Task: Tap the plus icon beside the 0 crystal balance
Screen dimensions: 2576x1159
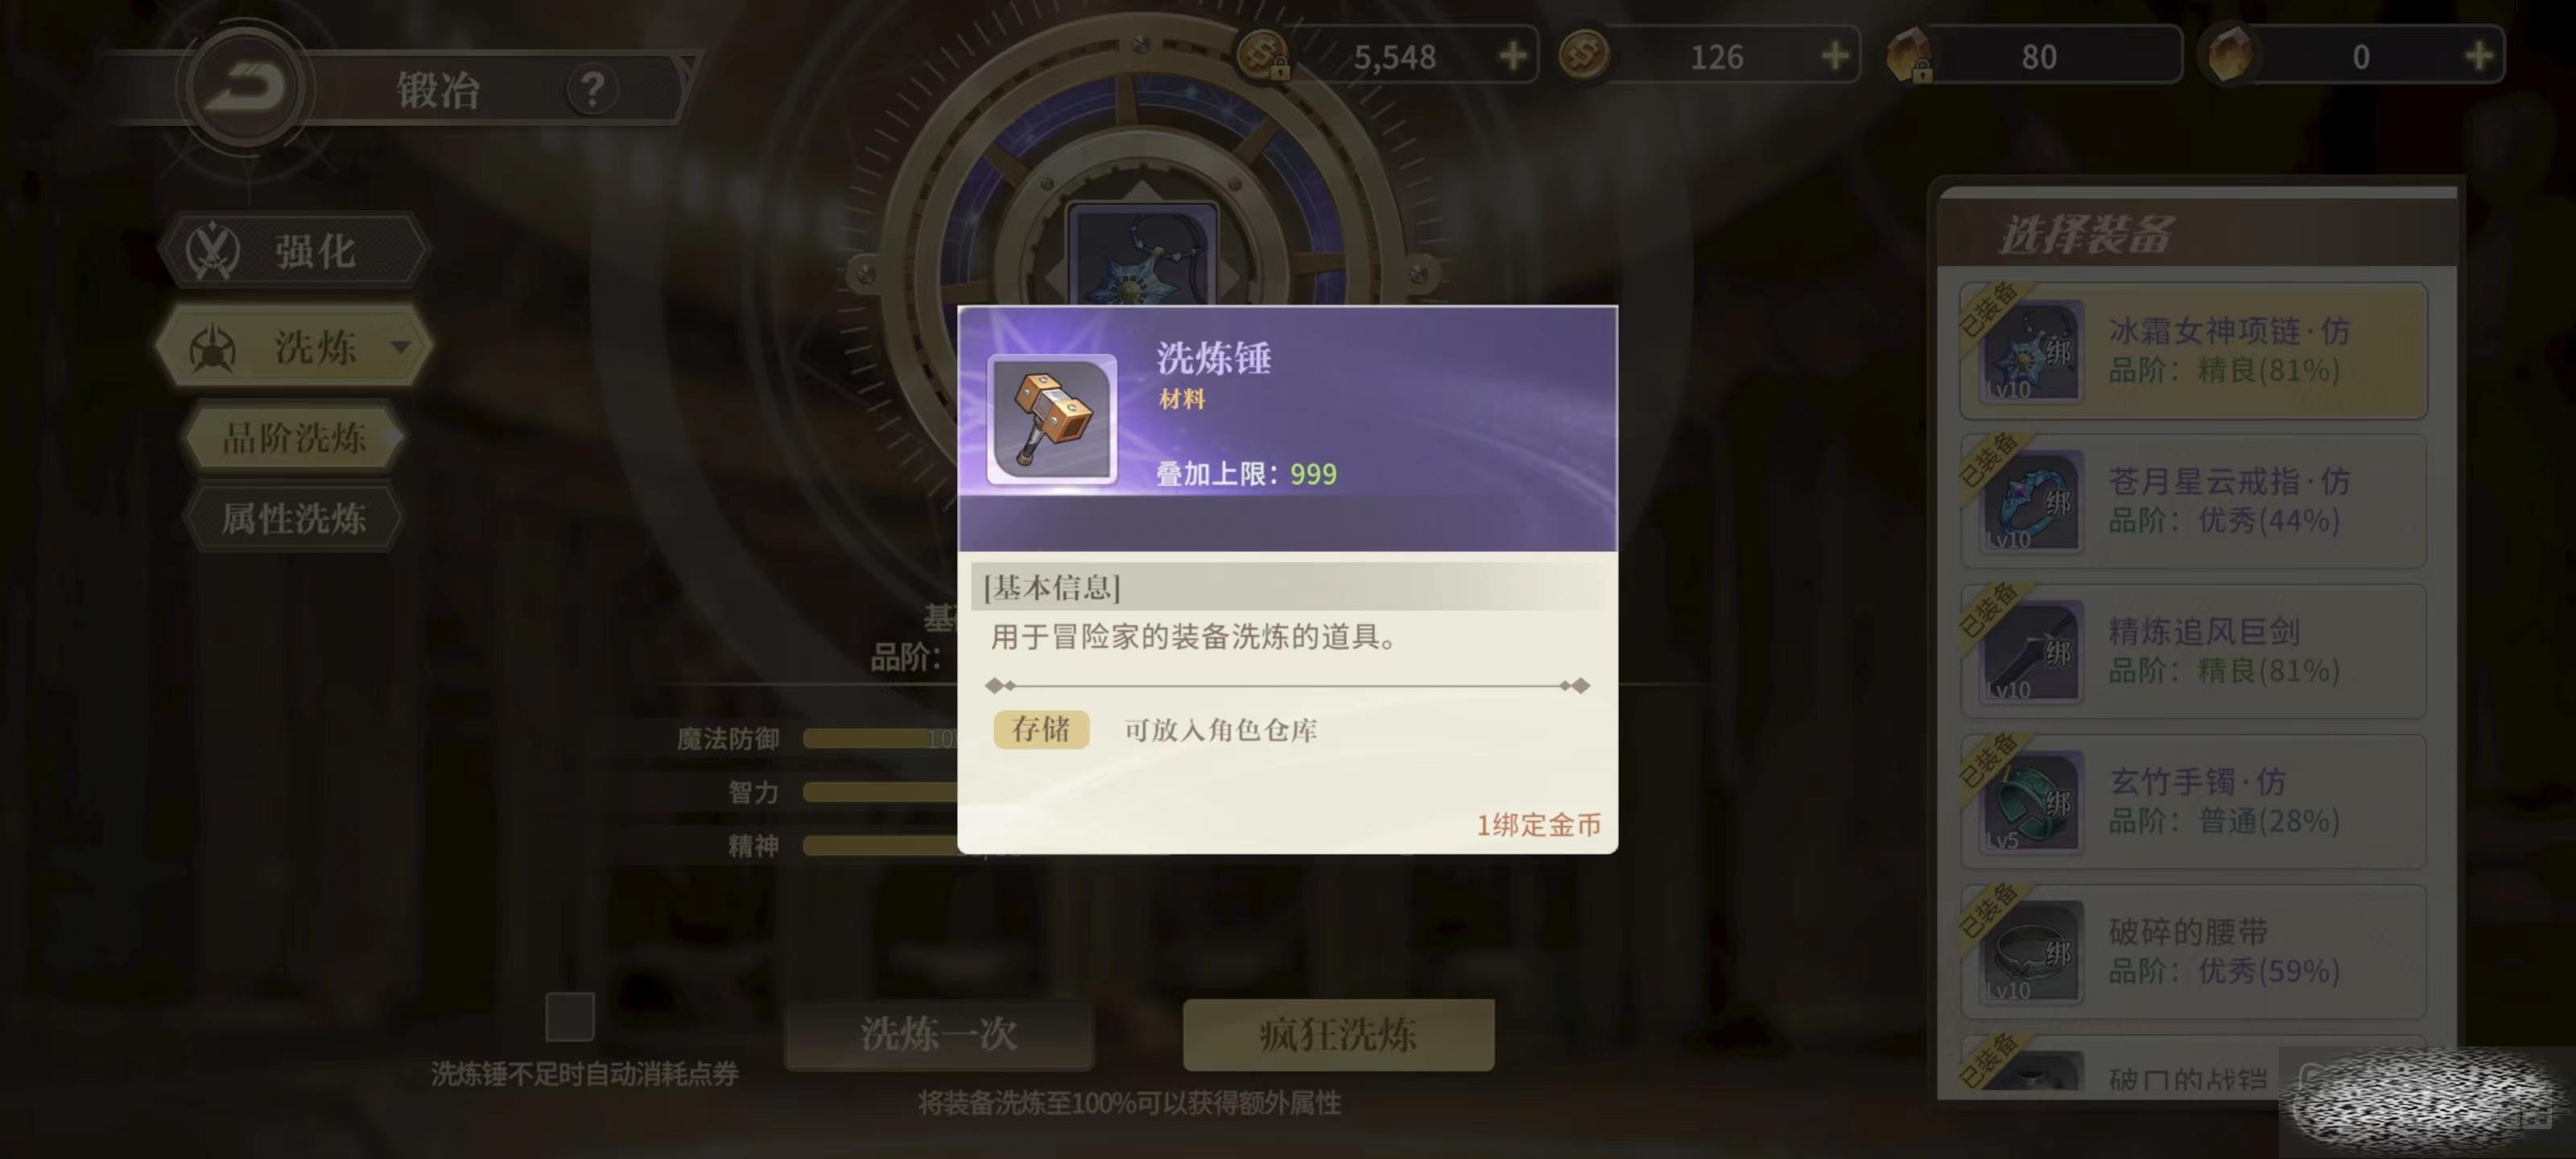Action: (x=2479, y=56)
